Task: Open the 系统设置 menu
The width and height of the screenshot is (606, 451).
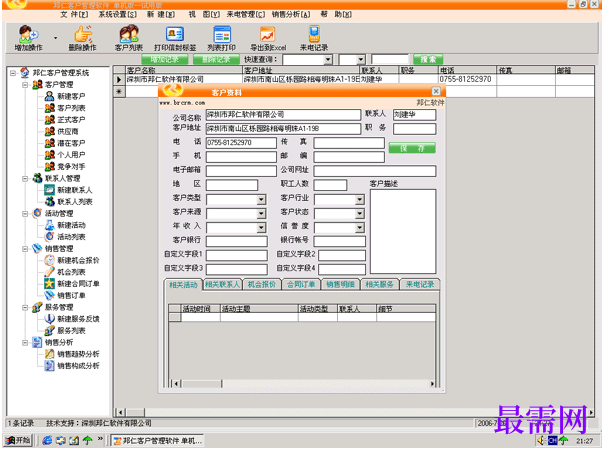Action: 117,14
